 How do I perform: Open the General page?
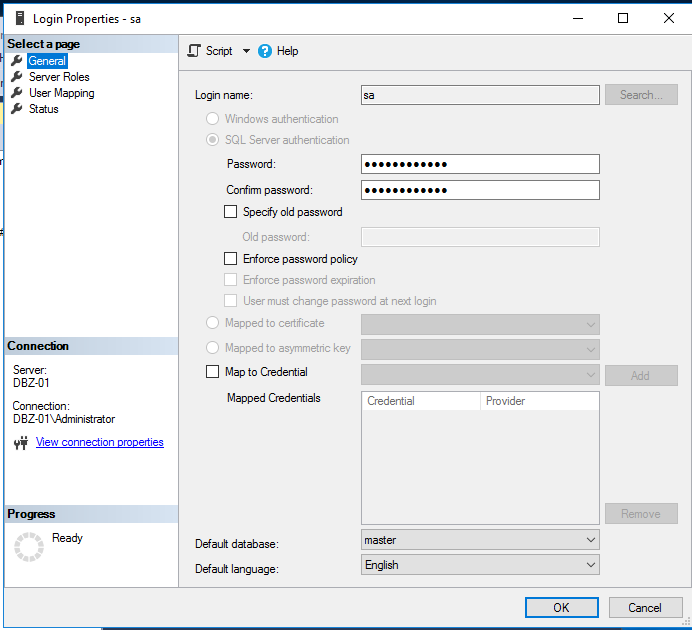pos(47,61)
